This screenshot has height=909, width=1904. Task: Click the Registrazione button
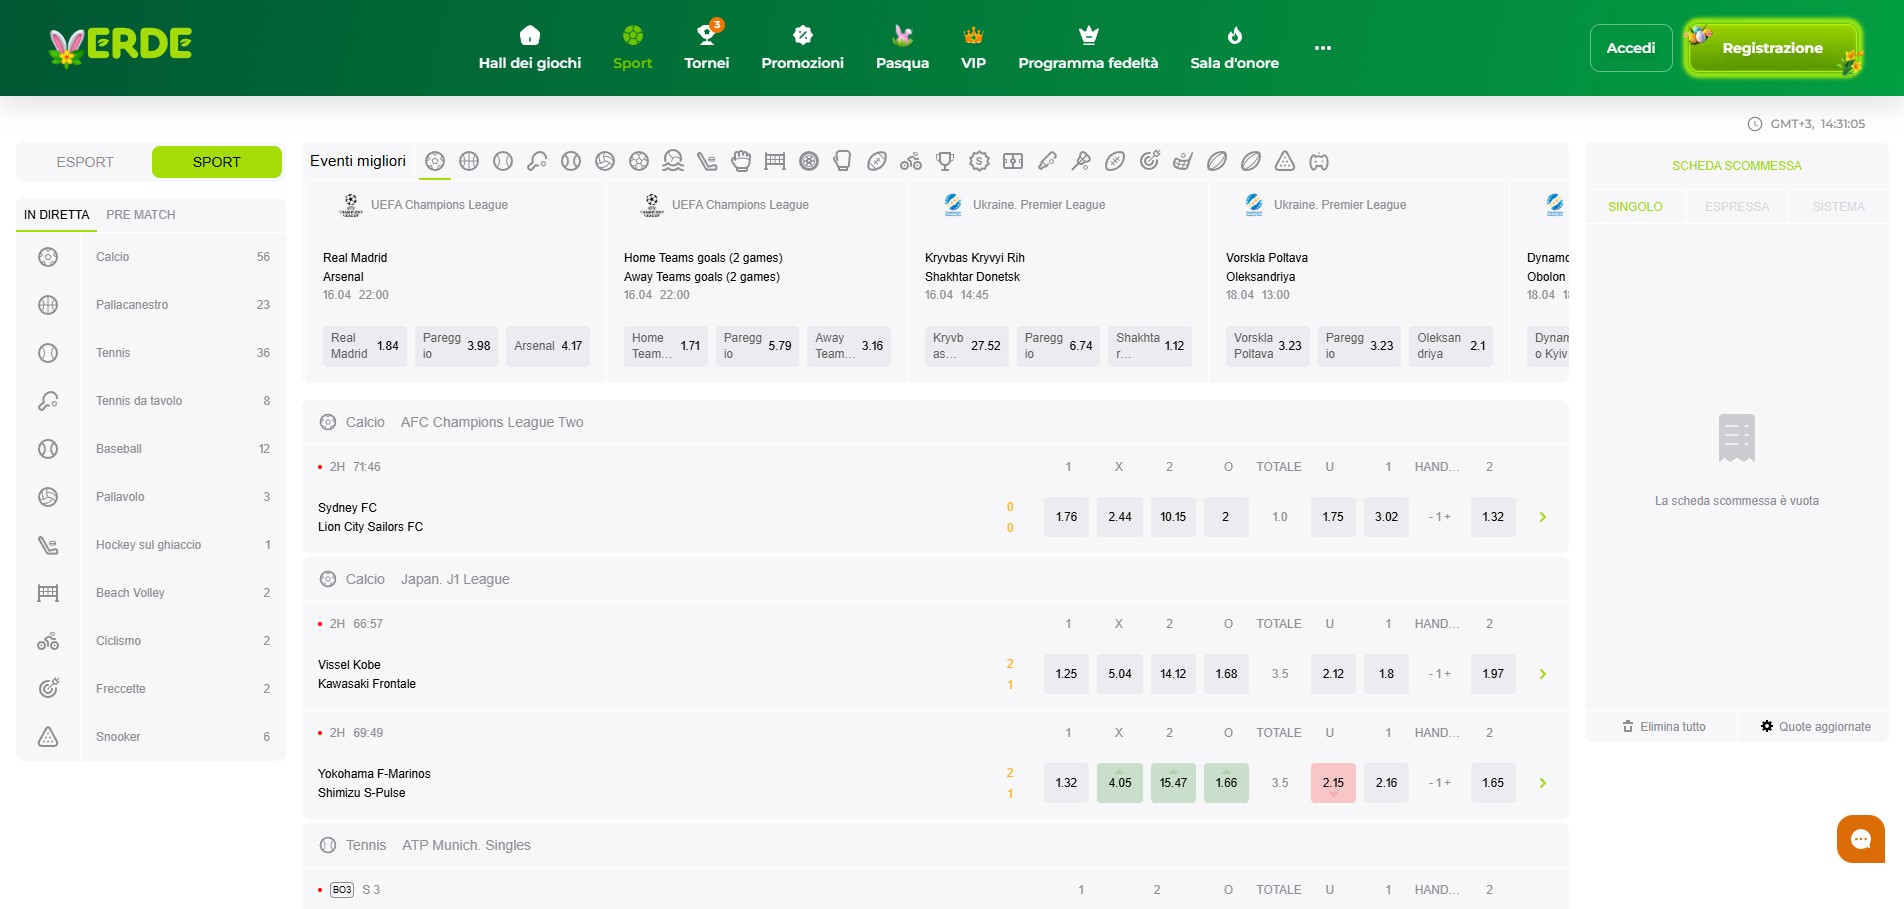1771,48
